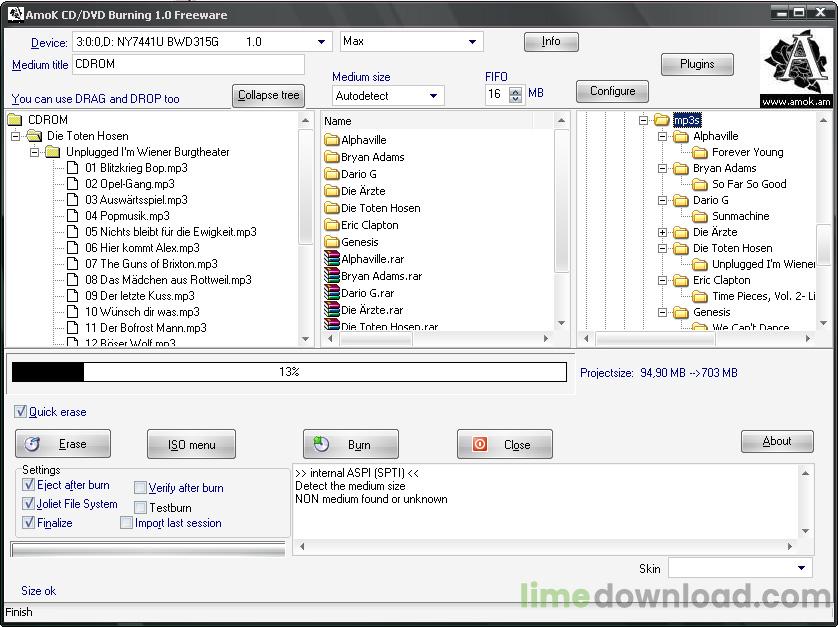Click the Alphaville.rar archive icon
The height and width of the screenshot is (627, 838).
click(x=332, y=259)
